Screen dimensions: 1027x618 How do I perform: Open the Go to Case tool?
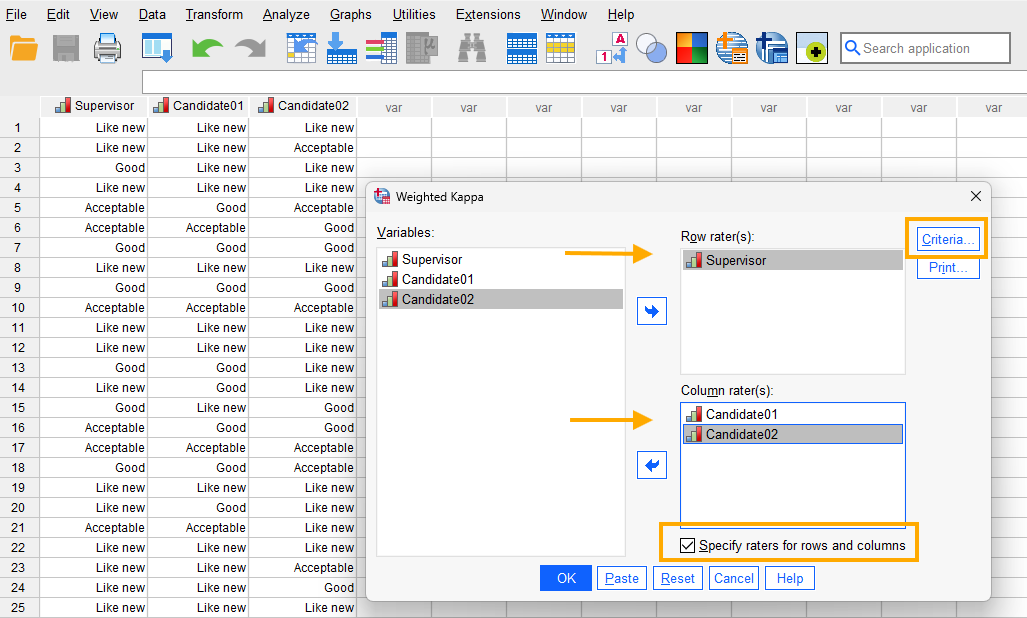301,47
